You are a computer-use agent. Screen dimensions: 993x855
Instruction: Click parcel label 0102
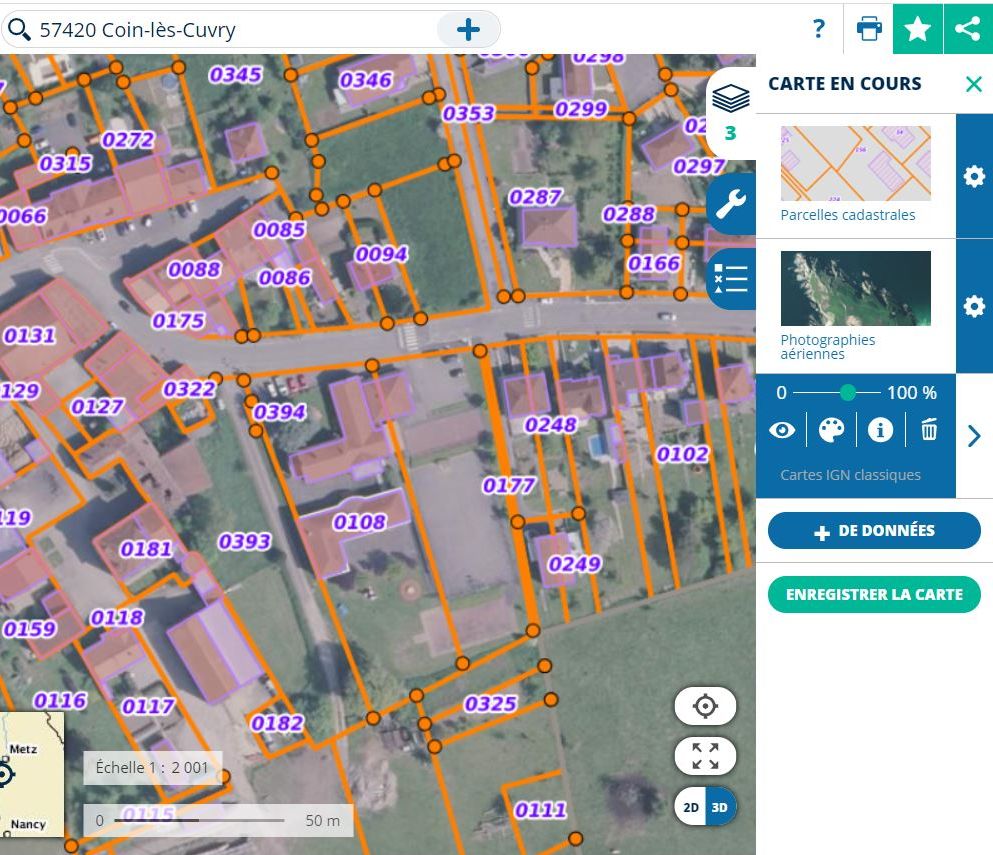(x=682, y=454)
